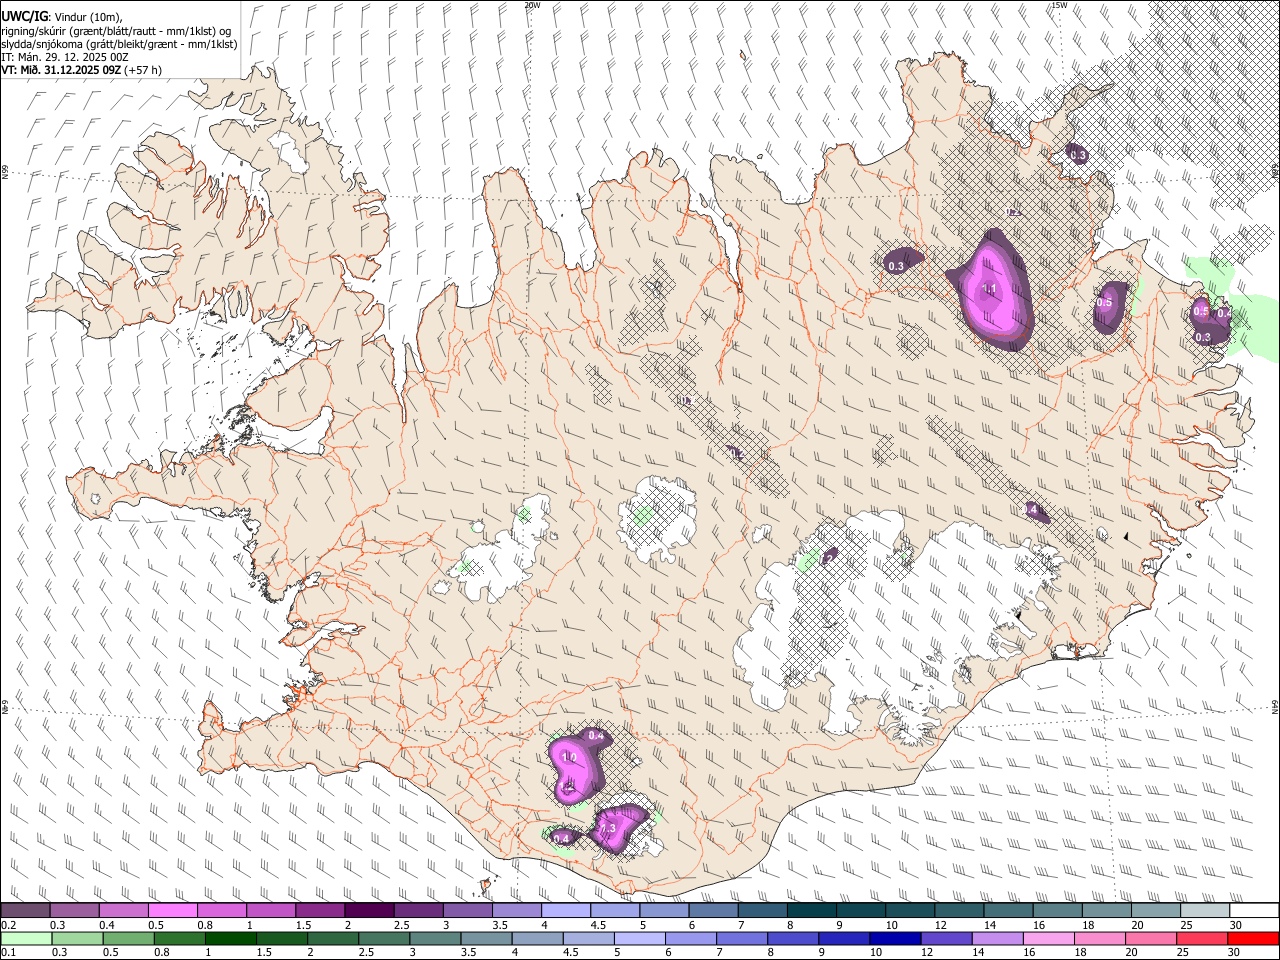Select the pale mint 0.1 swatch in lower legend

pyautogui.click(x=26, y=938)
